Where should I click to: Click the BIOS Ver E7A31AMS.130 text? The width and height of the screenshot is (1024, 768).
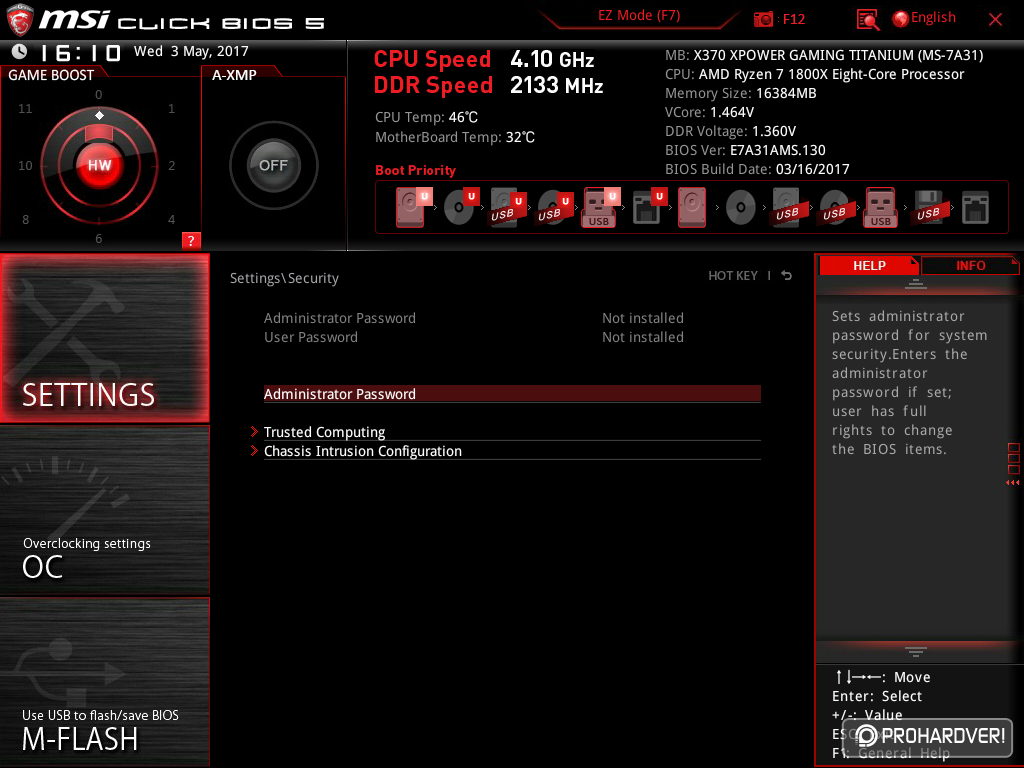pyautogui.click(x=745, y=150)
